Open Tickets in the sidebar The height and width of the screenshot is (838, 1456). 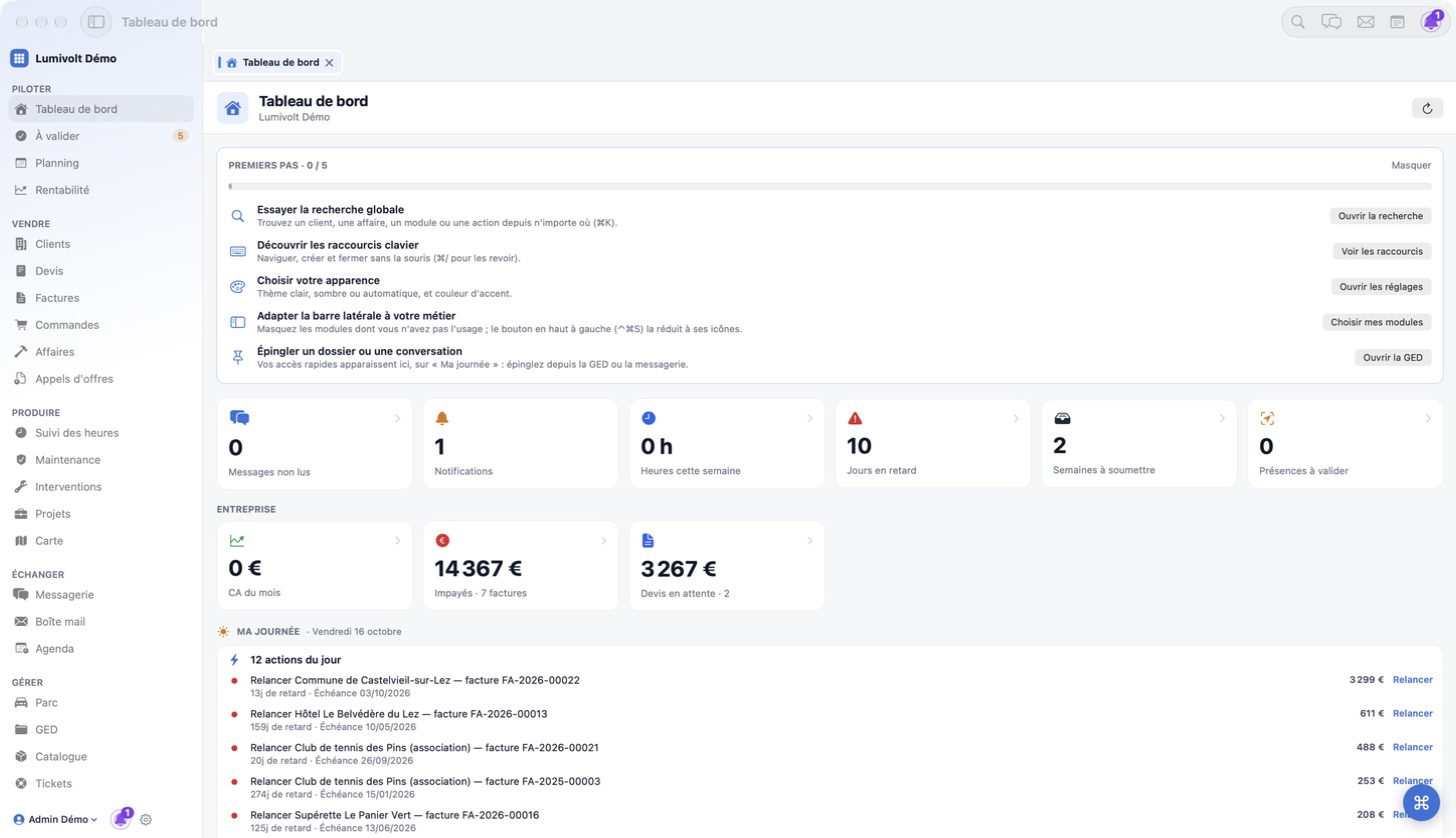(x=100, y=784)
